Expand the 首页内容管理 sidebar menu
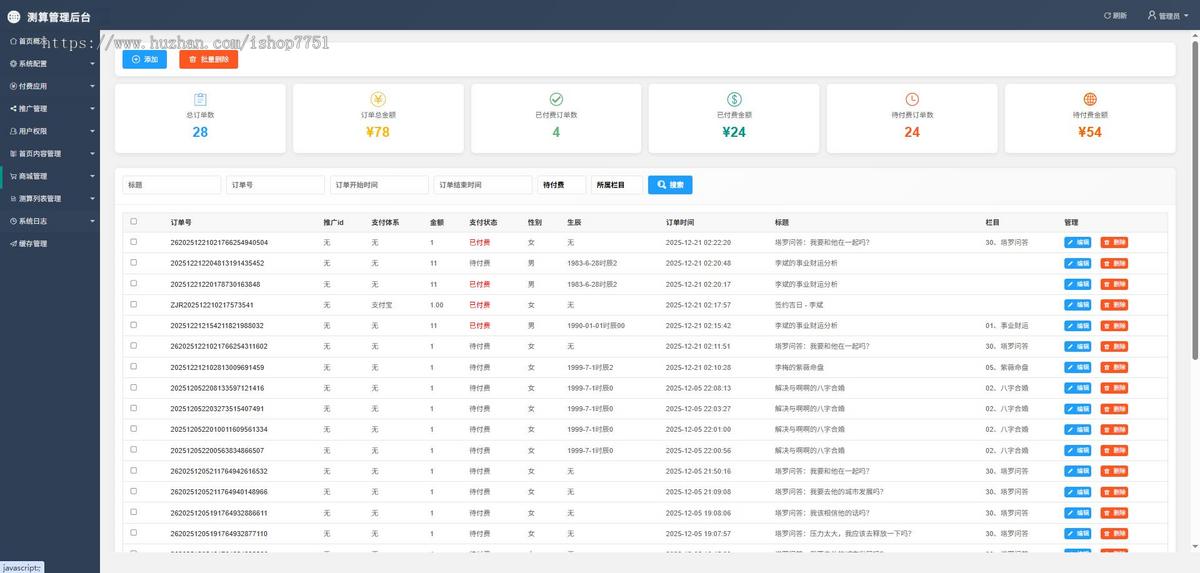Image resolution: width=1200 pixels, height=573 pixels. click(x=50, y=153)
